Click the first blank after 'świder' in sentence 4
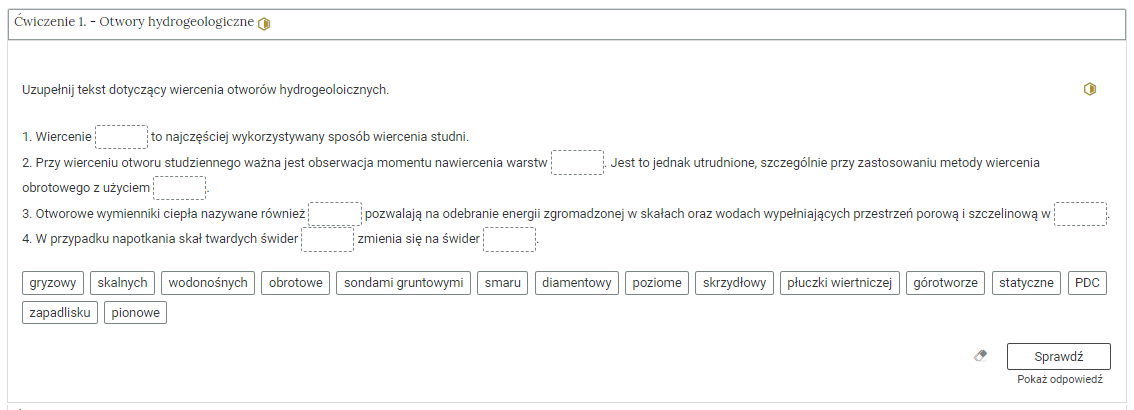 328,240
